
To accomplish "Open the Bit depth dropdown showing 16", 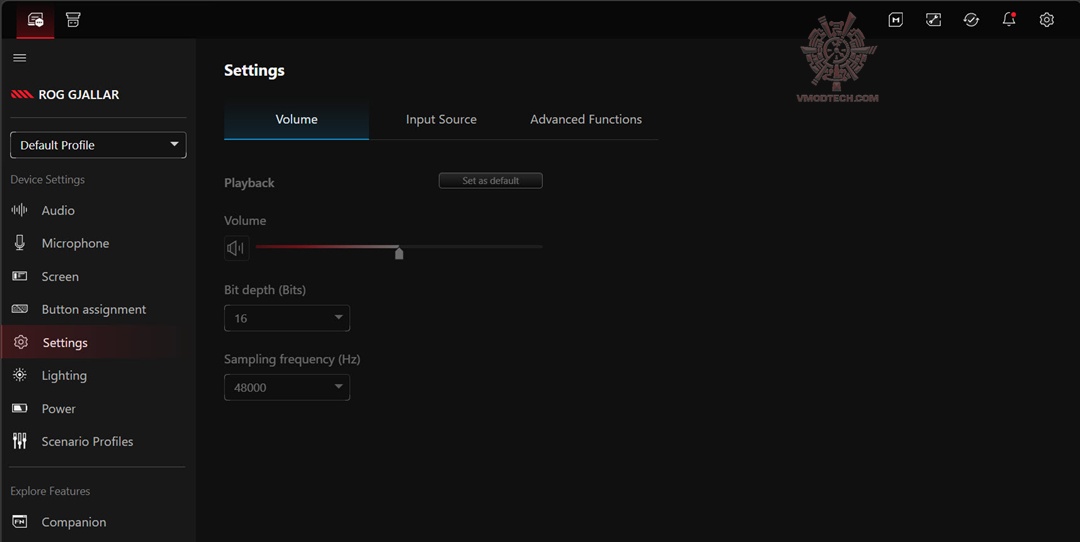I will 287,318.
